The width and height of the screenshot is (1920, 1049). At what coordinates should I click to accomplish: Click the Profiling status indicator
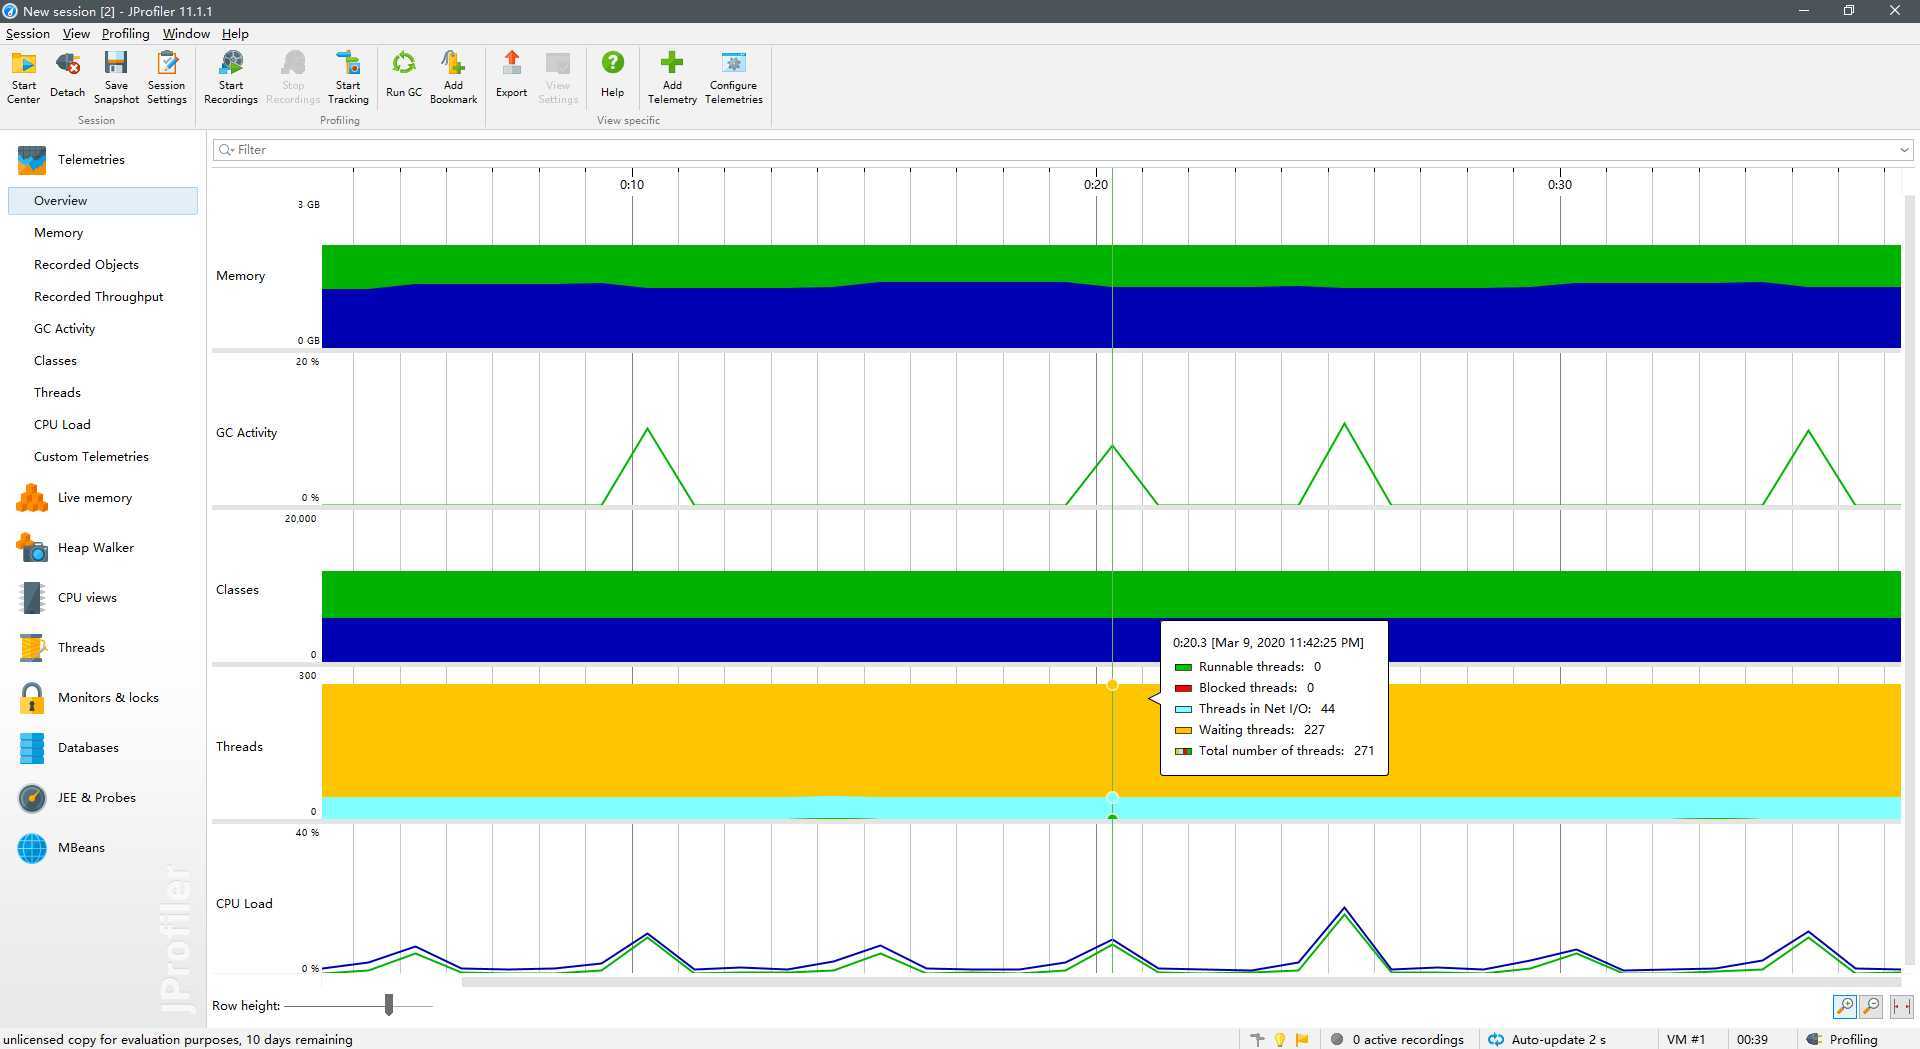[x=1842, y=1039]
